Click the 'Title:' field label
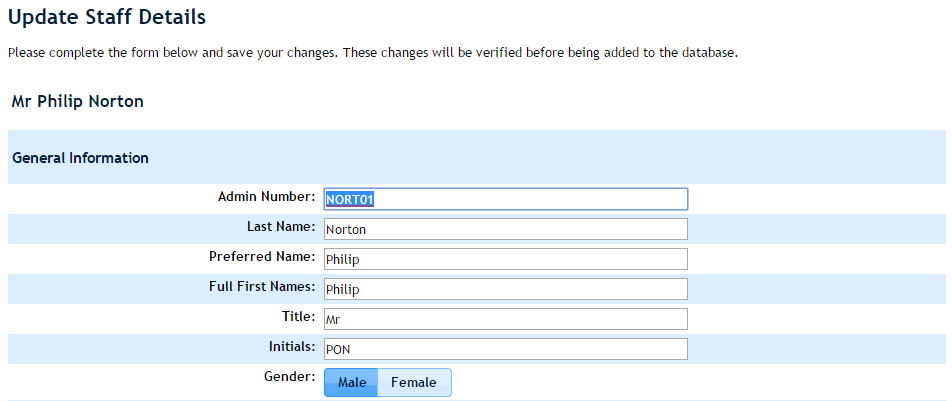The image size is (952, 401). coord(298,317)
